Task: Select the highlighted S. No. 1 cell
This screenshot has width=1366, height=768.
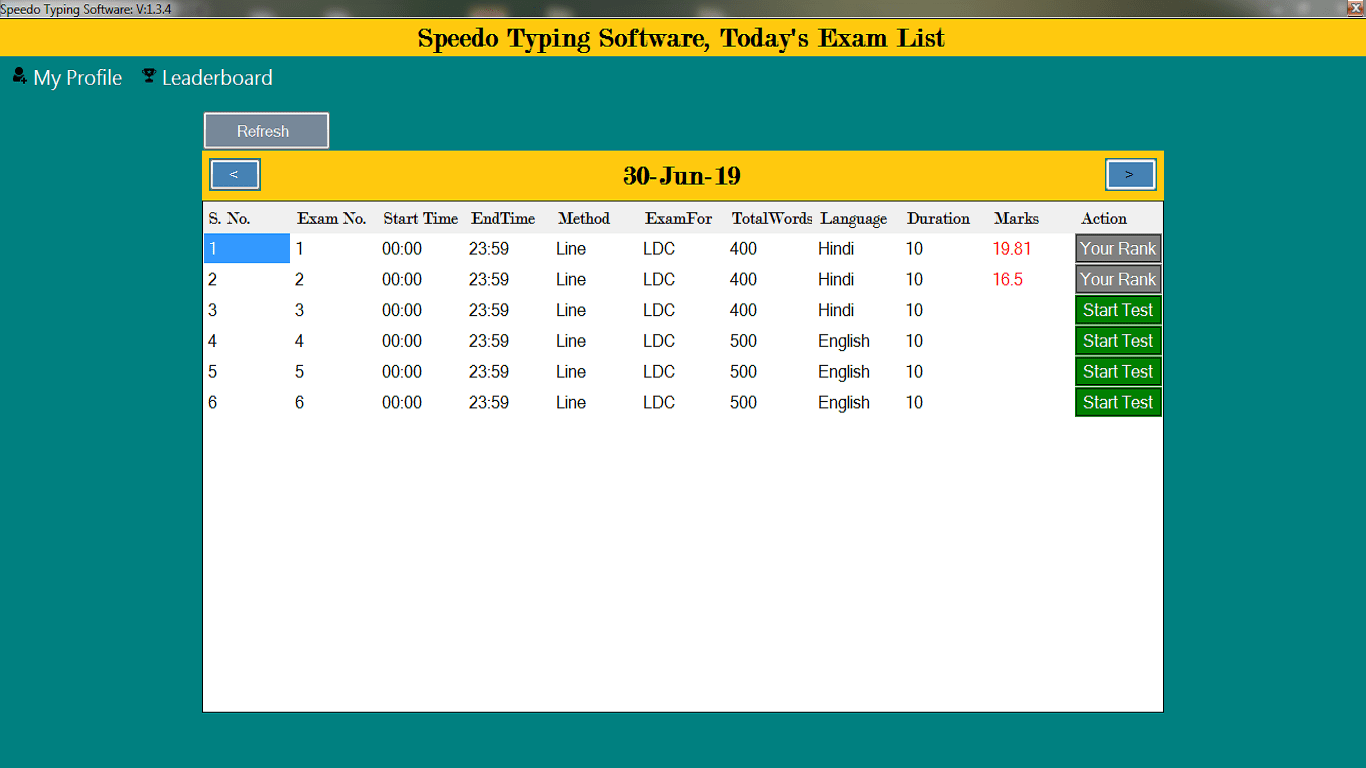Action: tap(246, 249)
